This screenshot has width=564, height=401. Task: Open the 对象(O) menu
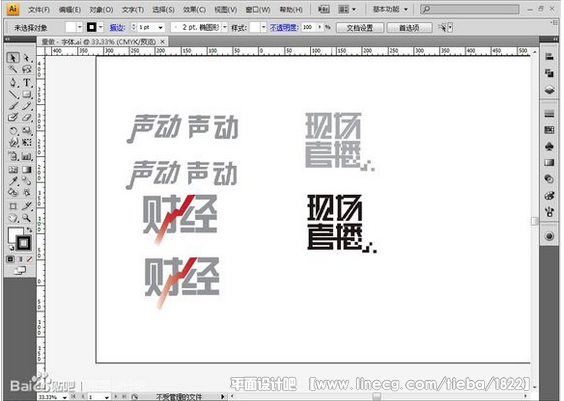(101, 10)
